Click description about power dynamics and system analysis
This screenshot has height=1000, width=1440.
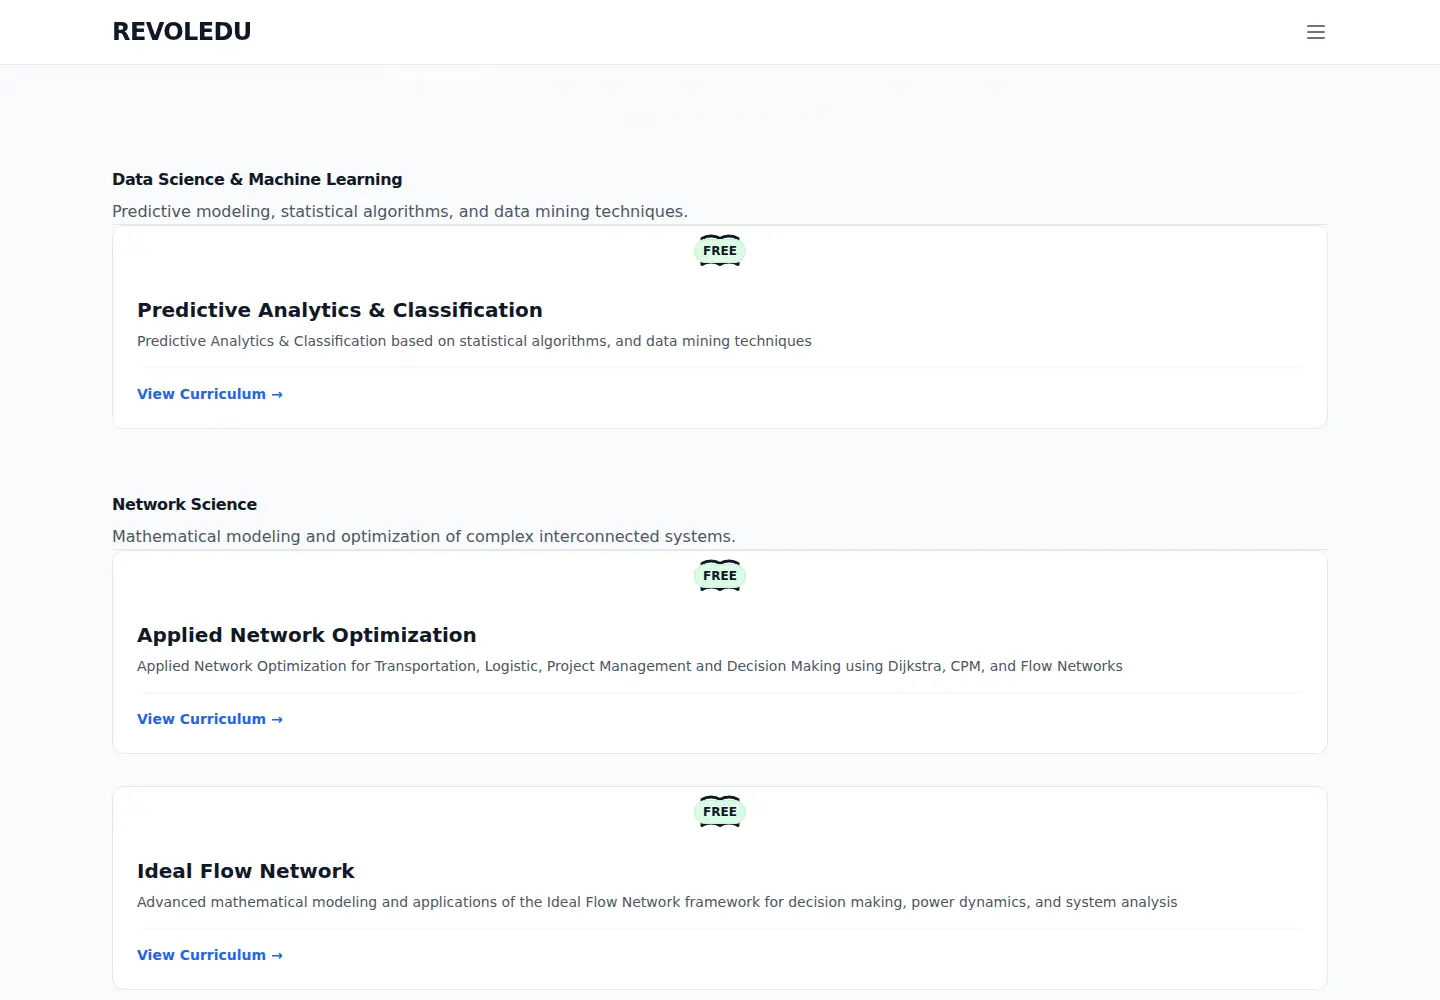tap(657, 902)
